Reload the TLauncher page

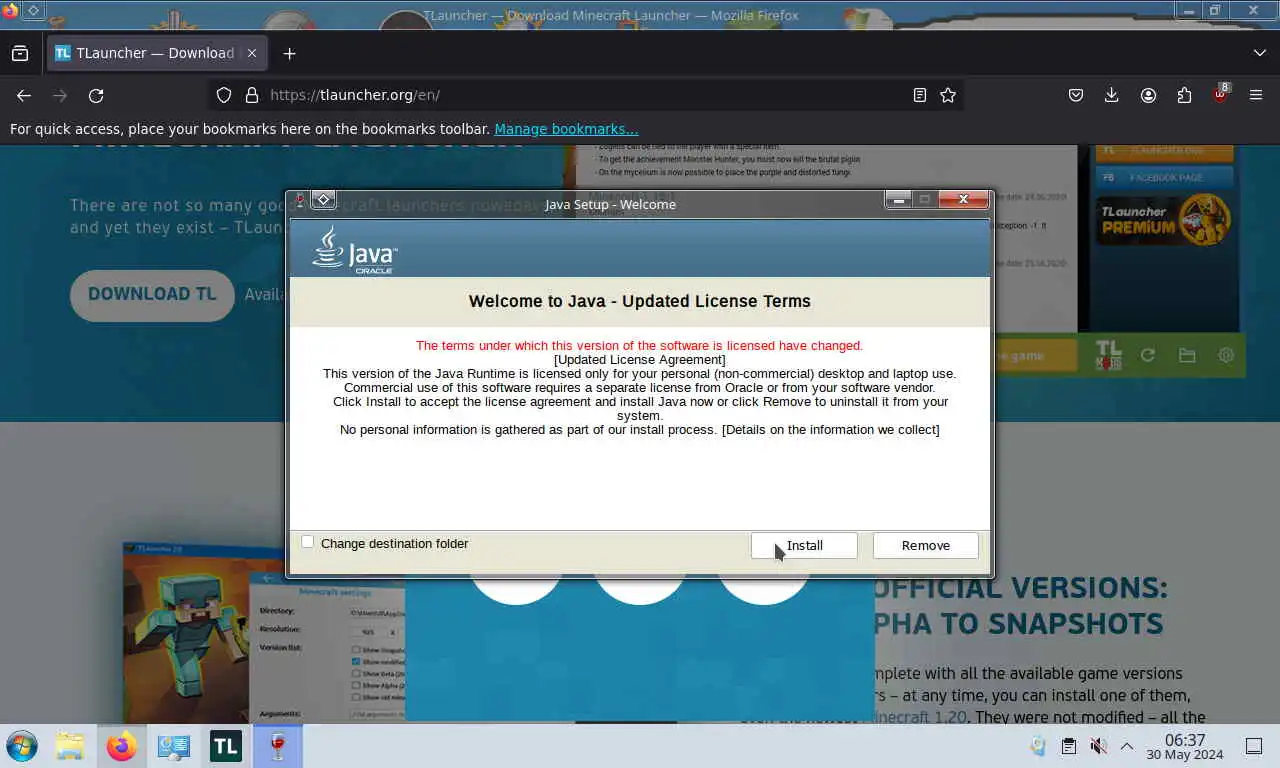96,95
